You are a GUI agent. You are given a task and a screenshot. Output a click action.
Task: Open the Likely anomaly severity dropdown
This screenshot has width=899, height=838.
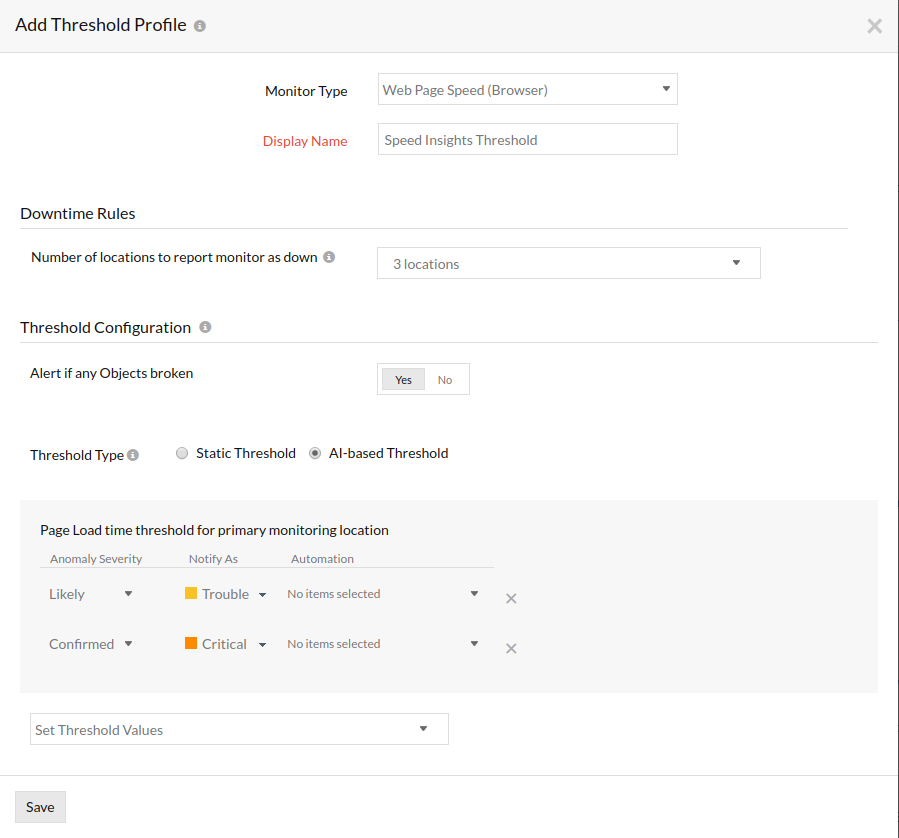[x=91, y=594]
